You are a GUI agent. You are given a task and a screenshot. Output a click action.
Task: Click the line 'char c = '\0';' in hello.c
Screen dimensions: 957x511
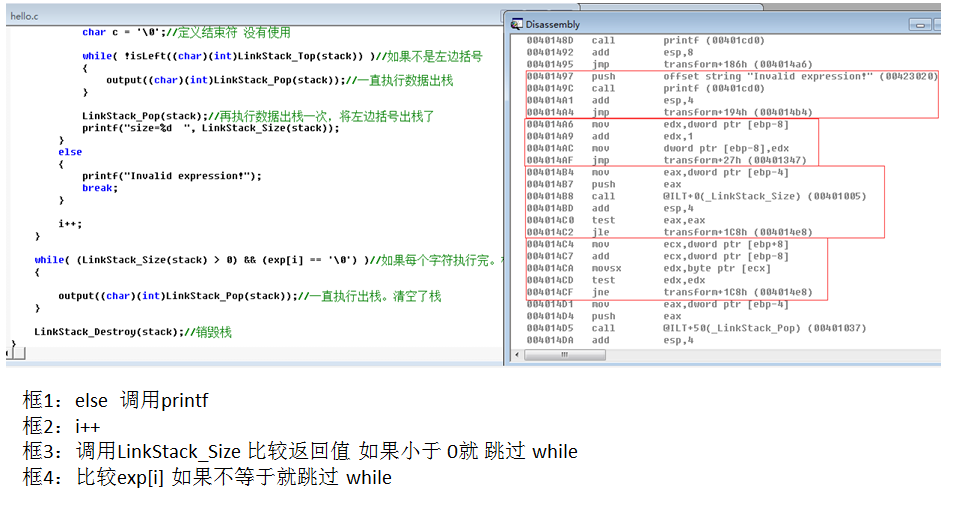click(186, 32)
